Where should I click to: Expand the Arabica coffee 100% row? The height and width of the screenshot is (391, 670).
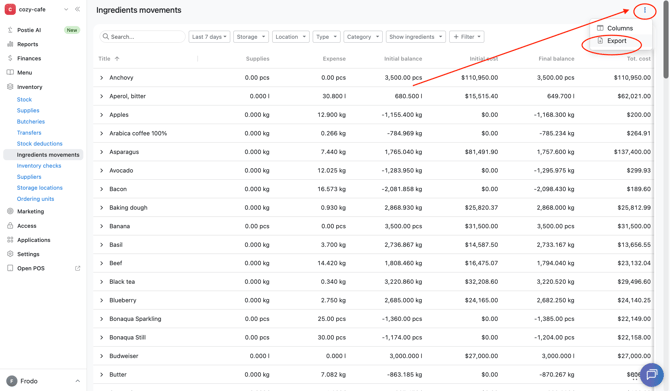[101, 133]
